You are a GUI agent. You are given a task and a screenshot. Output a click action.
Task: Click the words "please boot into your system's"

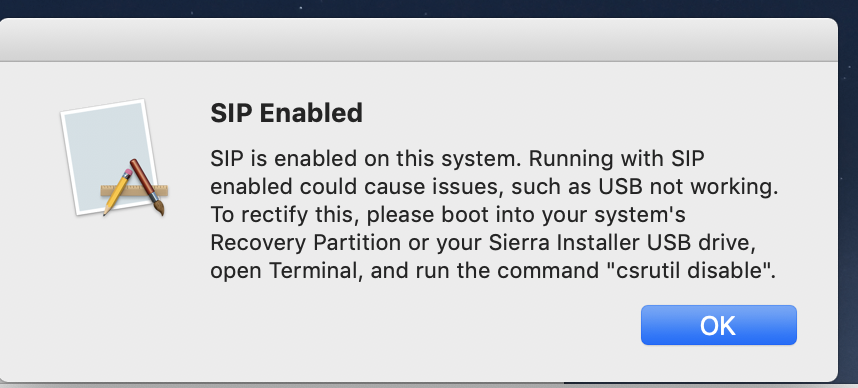[526, 216]
